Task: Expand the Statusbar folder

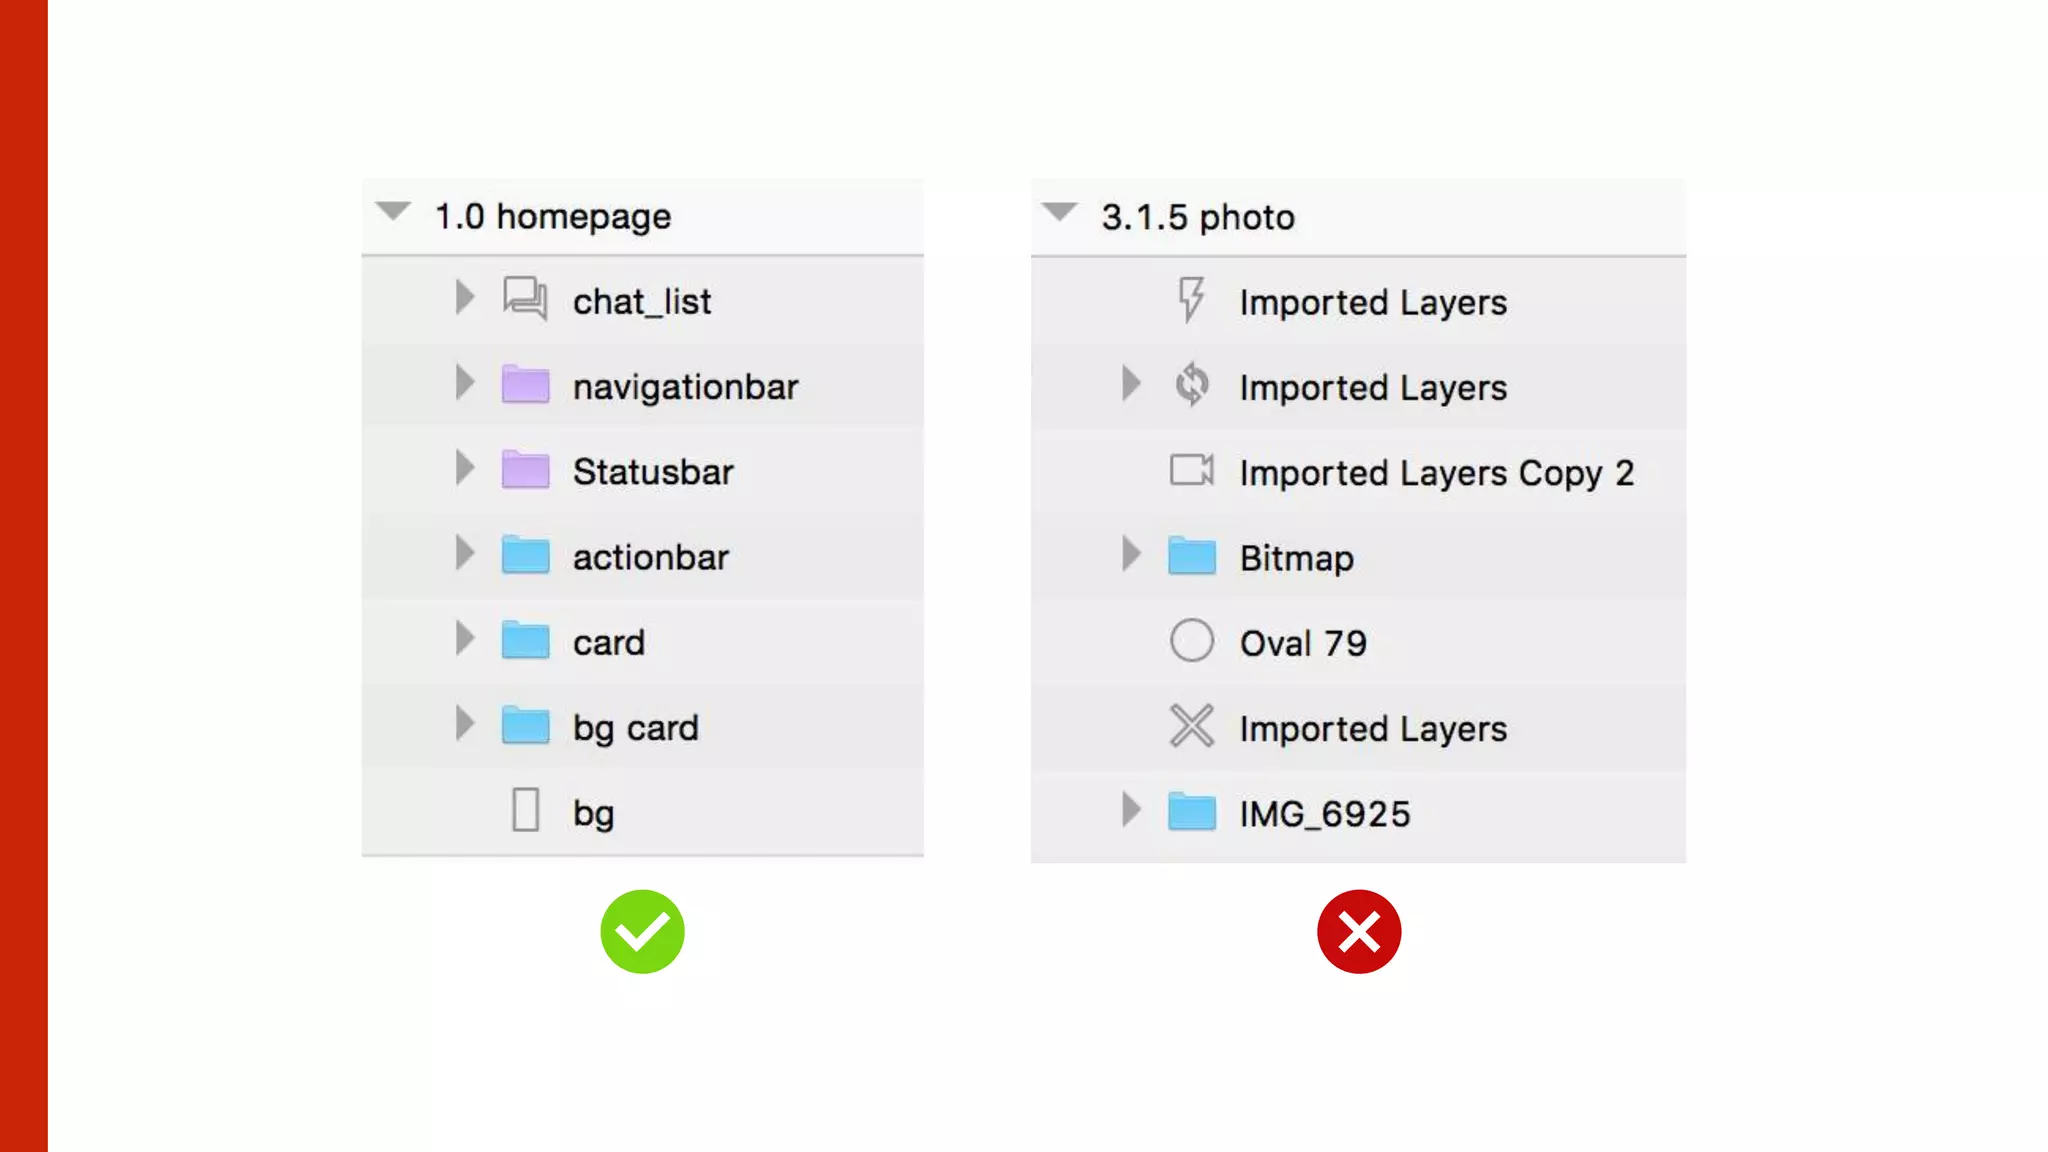Action: coord(464,468)
